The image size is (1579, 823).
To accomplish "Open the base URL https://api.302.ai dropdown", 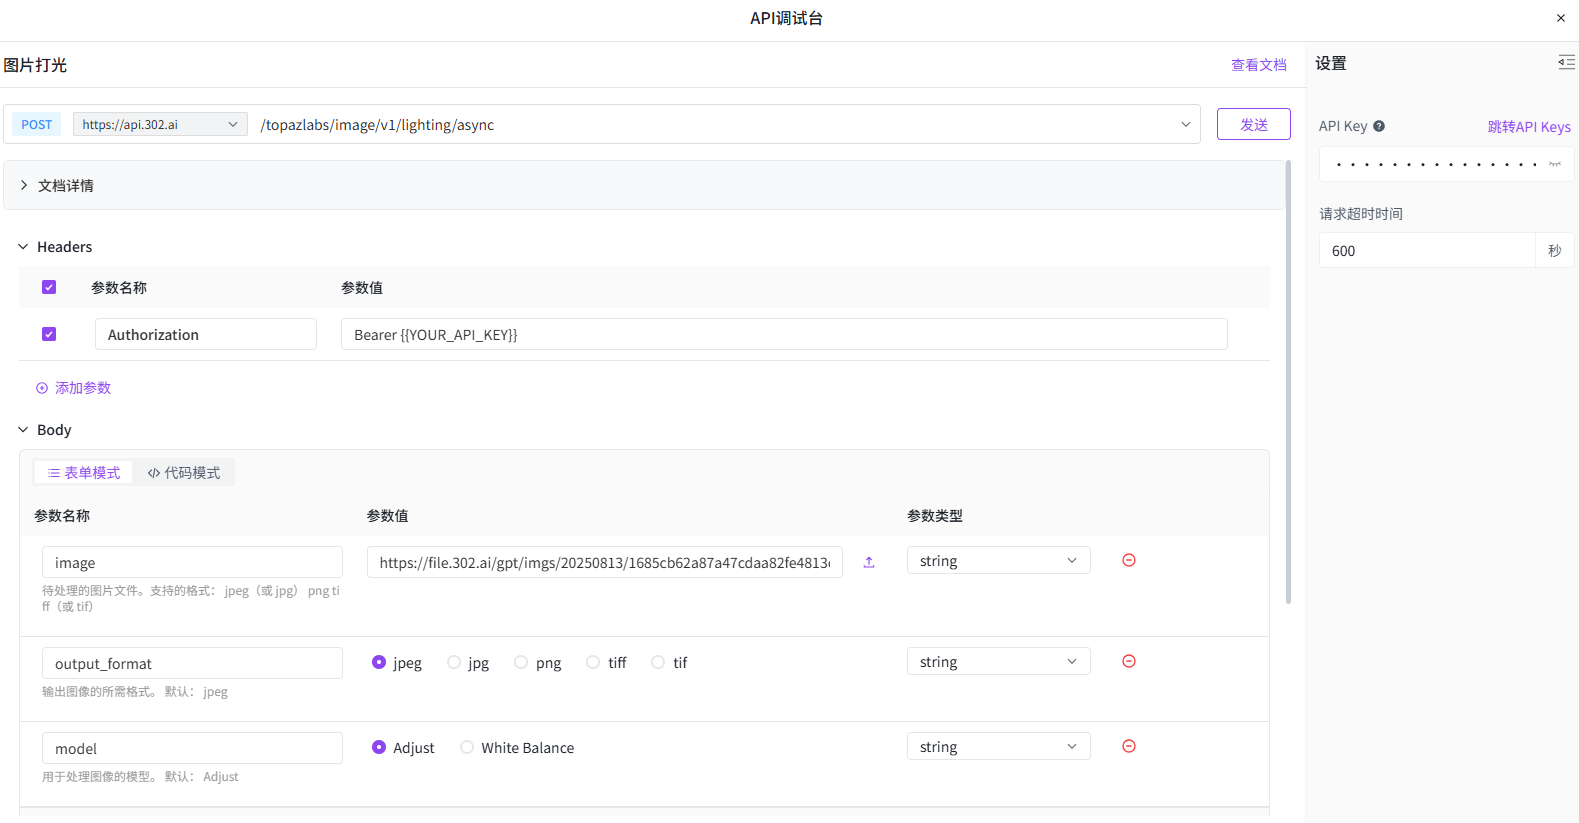I will click(160, 125).
